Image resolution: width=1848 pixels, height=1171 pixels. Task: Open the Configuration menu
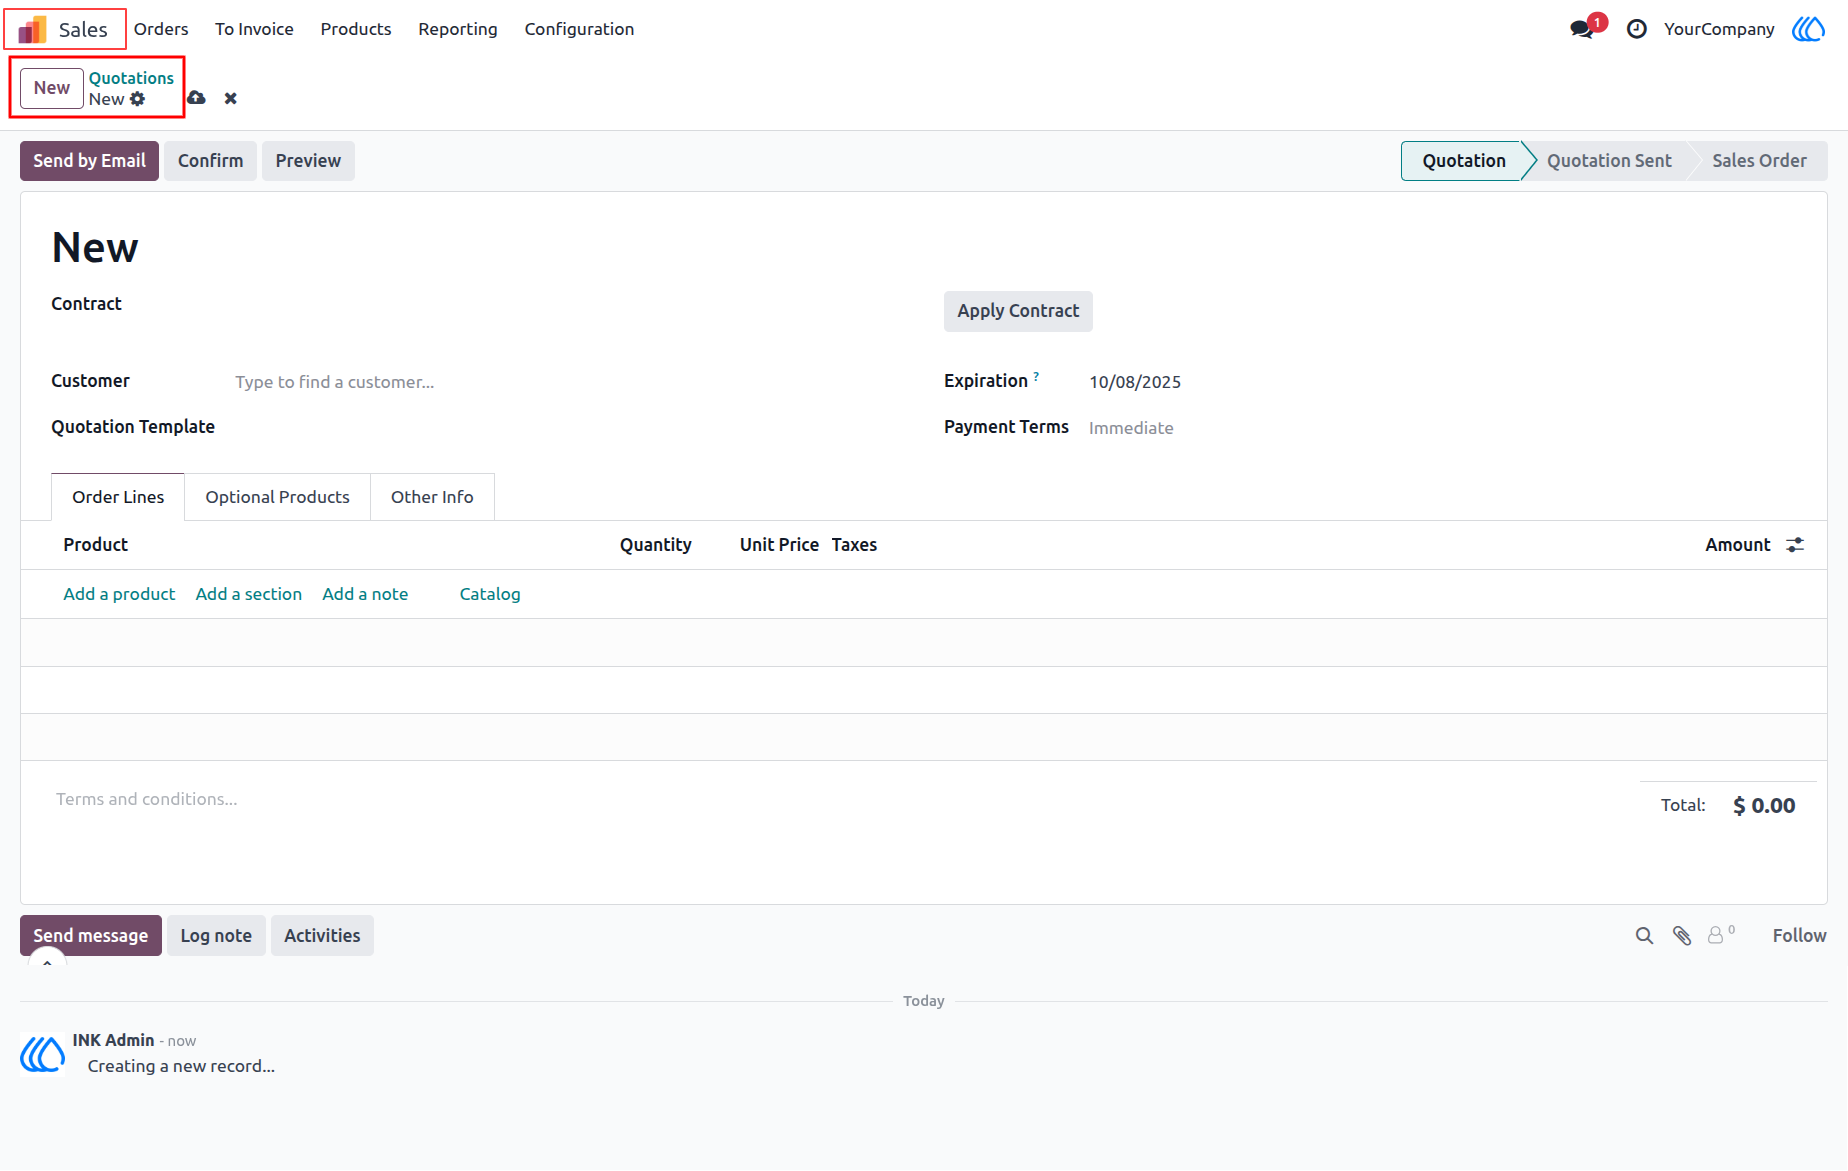(579, 29)
